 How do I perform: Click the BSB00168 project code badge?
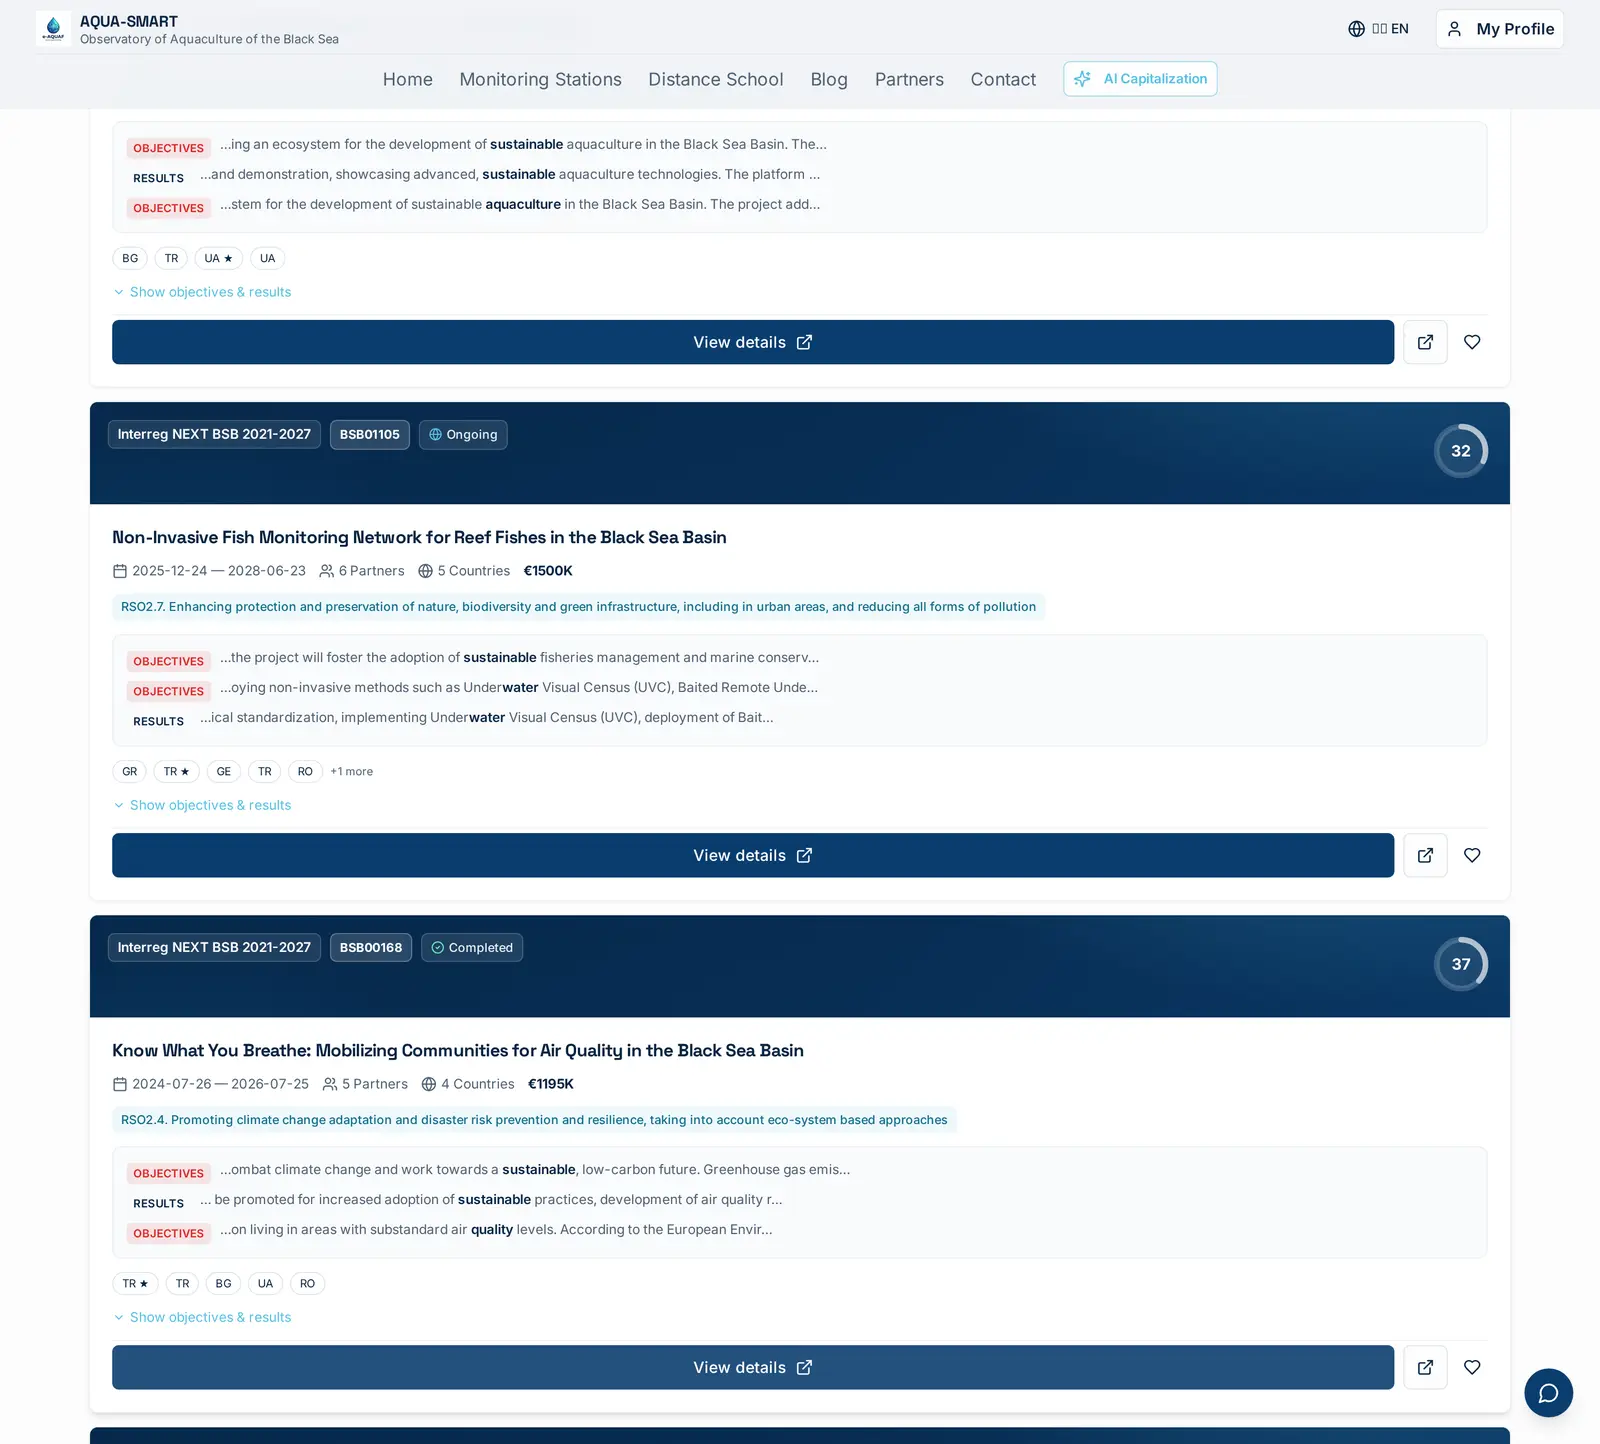tap(371, 948)
